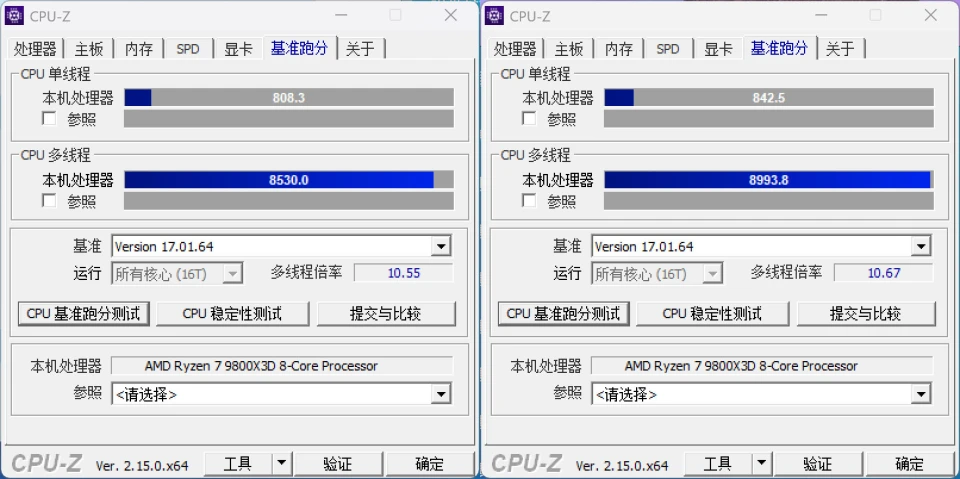This screenshot has width=960, height=479.
Task: Go to the 关于 tab in right window
Action: pos(840,49)
